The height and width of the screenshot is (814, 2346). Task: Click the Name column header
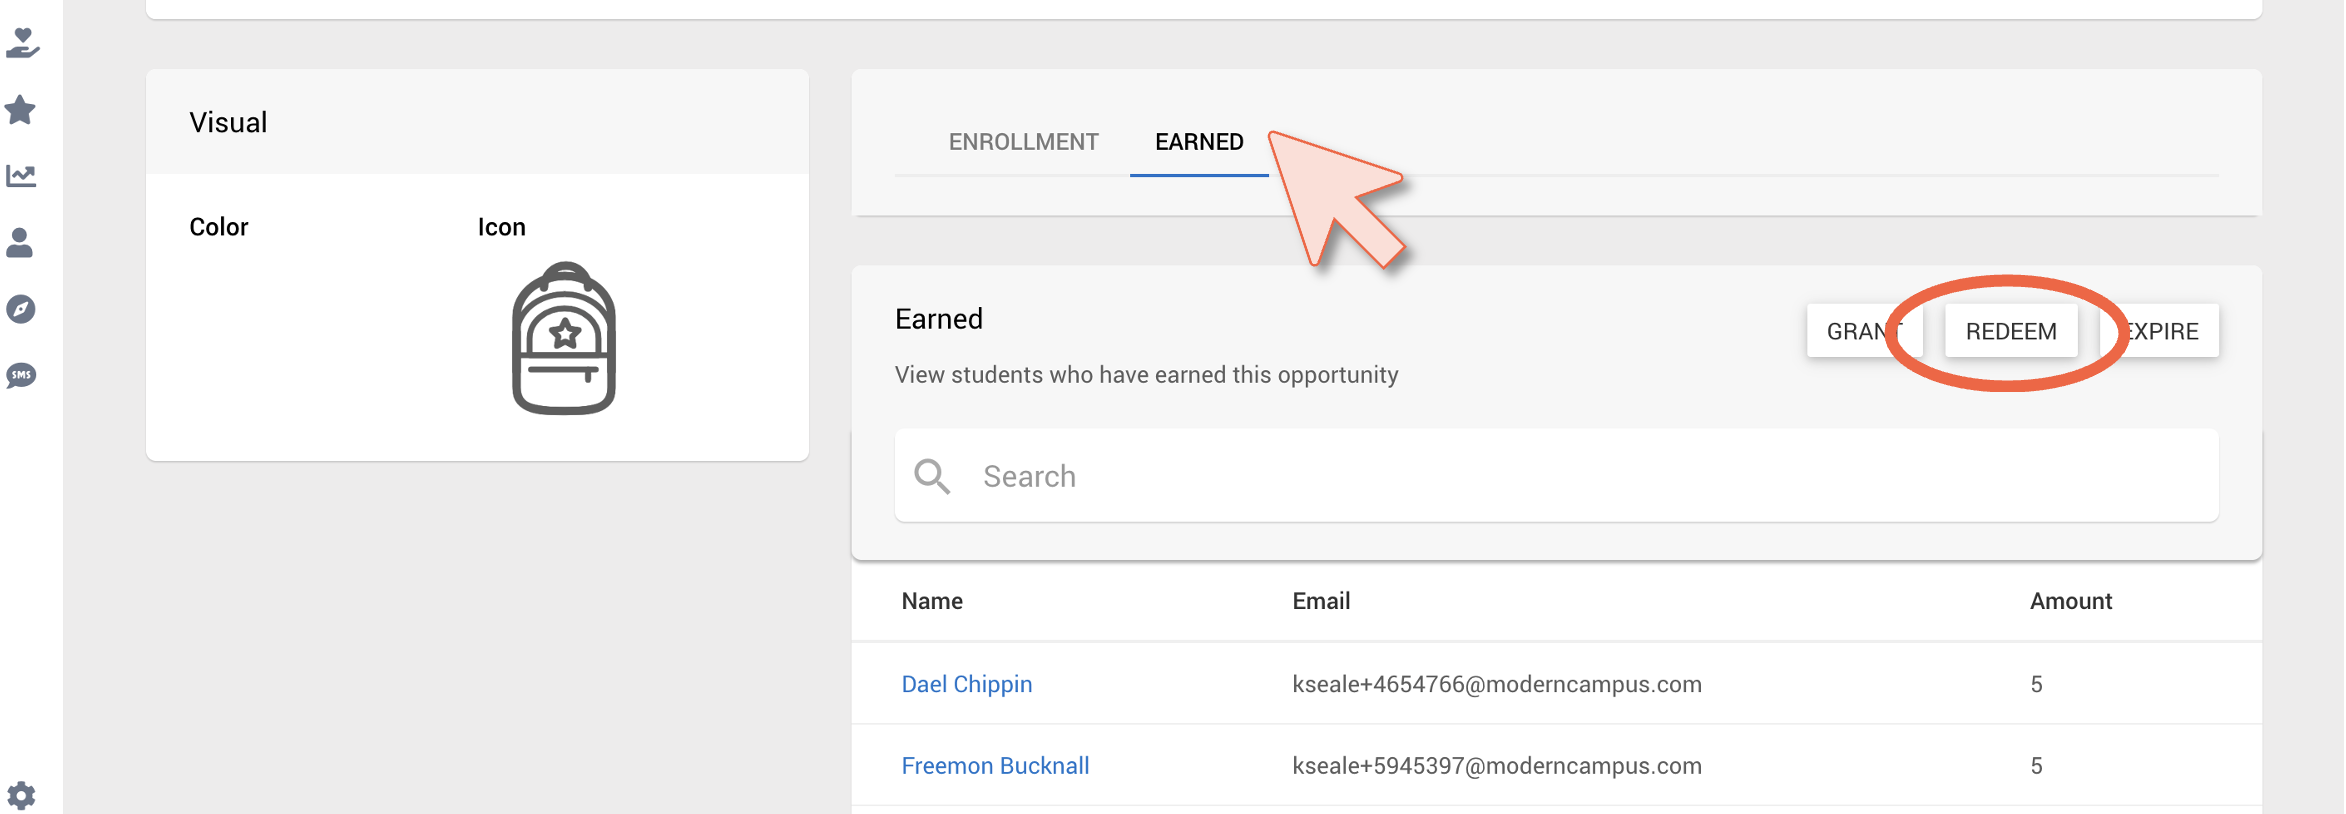pos(932,601)
